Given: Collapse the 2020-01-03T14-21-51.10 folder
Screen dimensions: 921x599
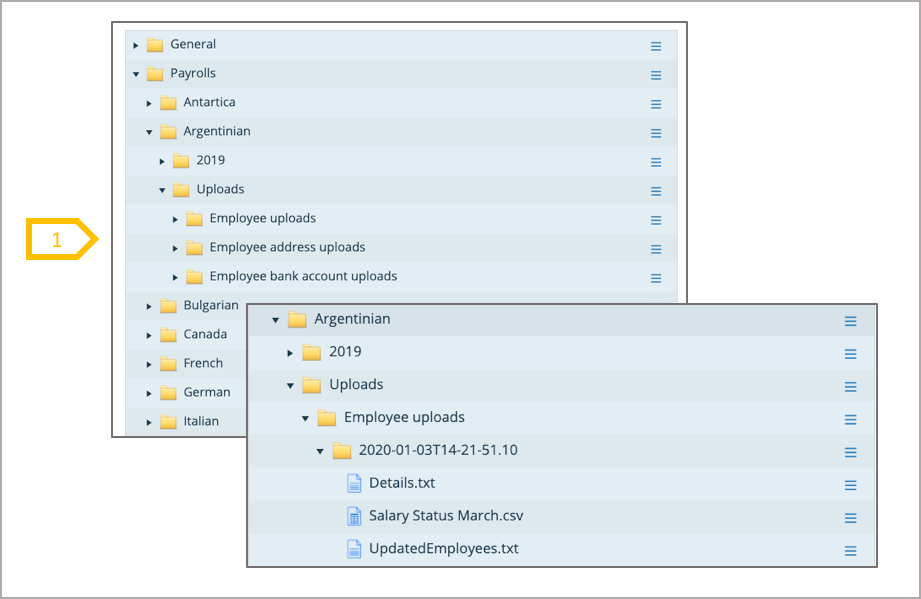Looking at the screenshot, I should [320, 451].
